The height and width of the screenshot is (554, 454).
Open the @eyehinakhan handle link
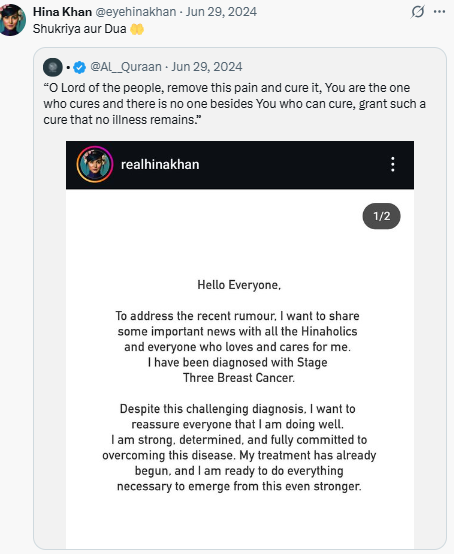click(136, 12)
